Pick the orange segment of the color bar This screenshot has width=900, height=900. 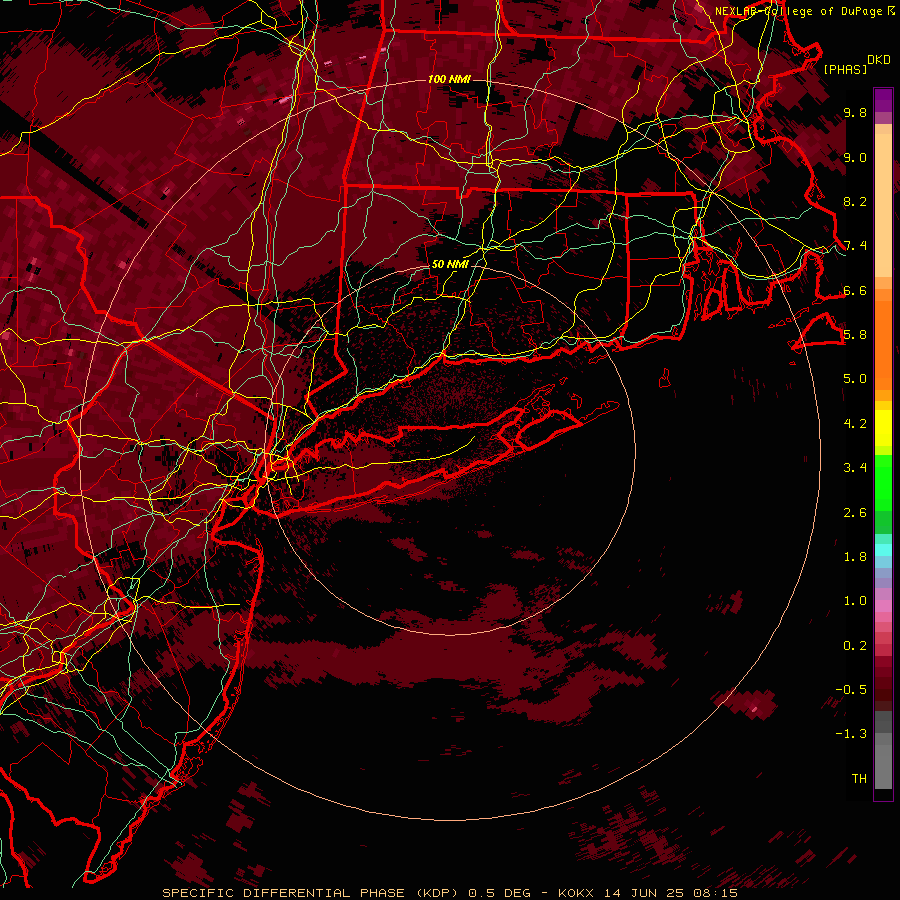(x=883, y=344)
